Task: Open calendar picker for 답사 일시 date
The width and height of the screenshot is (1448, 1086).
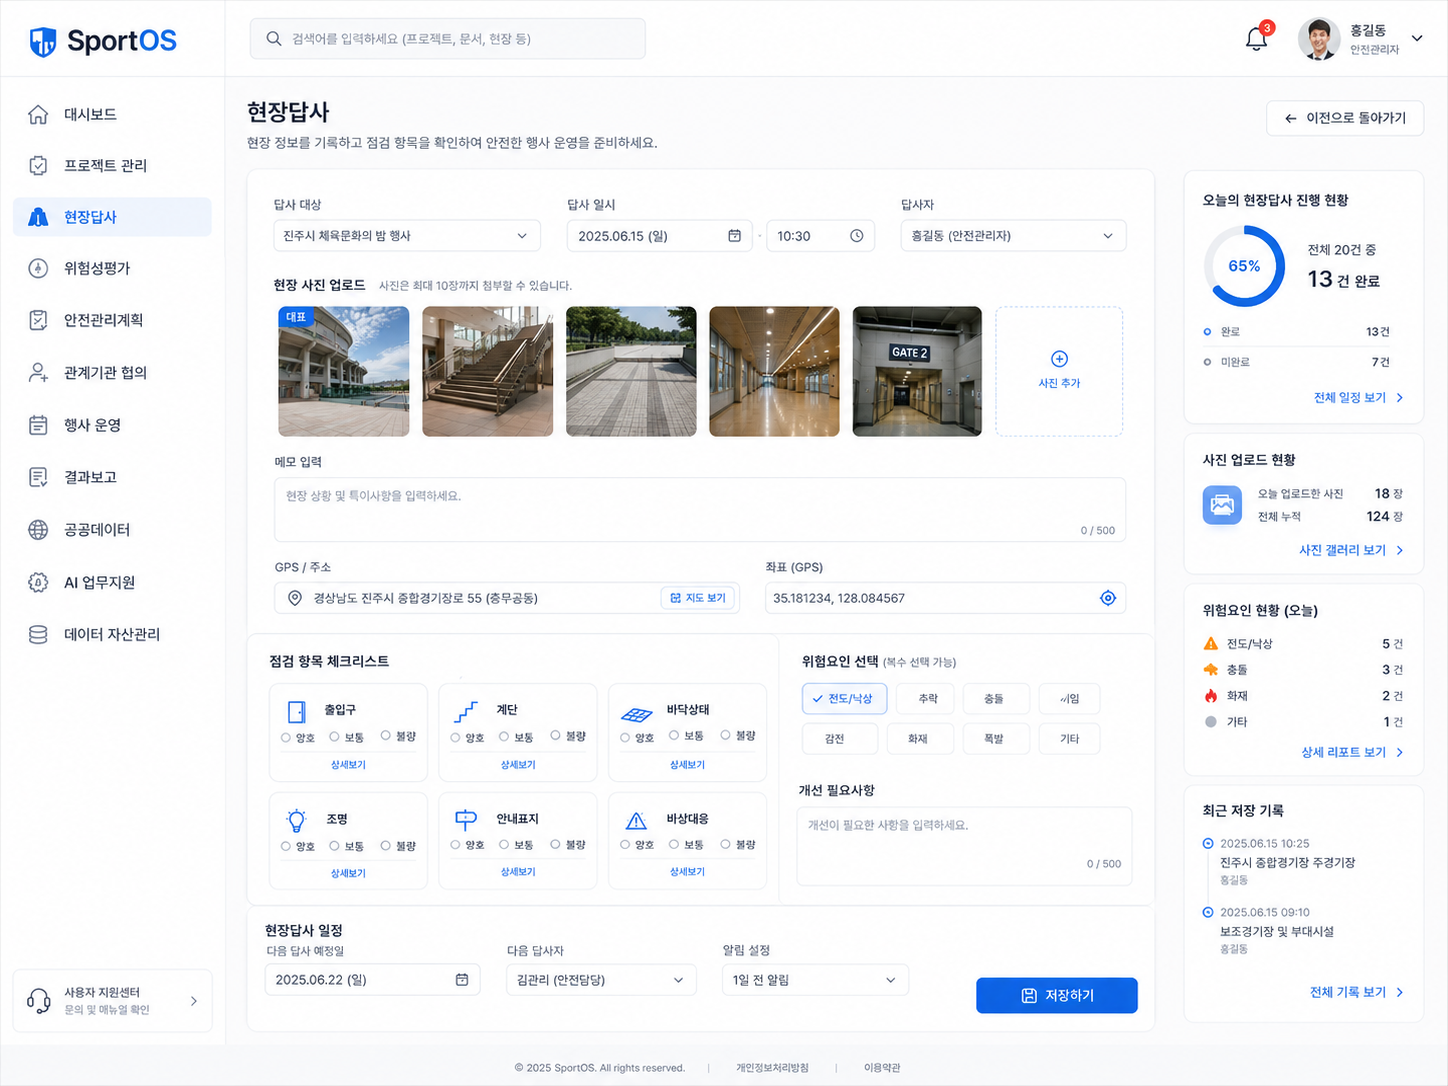Action: point(734,236)
